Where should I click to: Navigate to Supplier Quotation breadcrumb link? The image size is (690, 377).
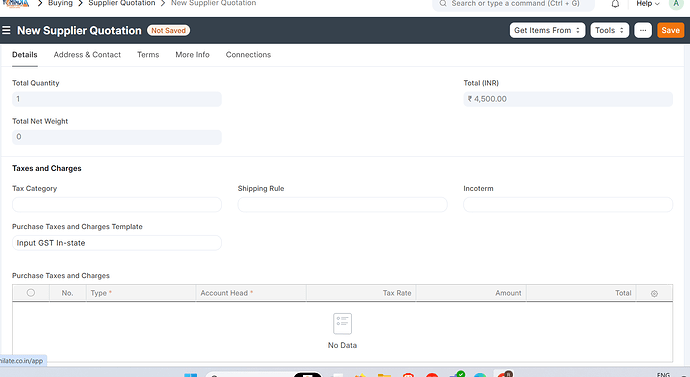pos(122,3)
